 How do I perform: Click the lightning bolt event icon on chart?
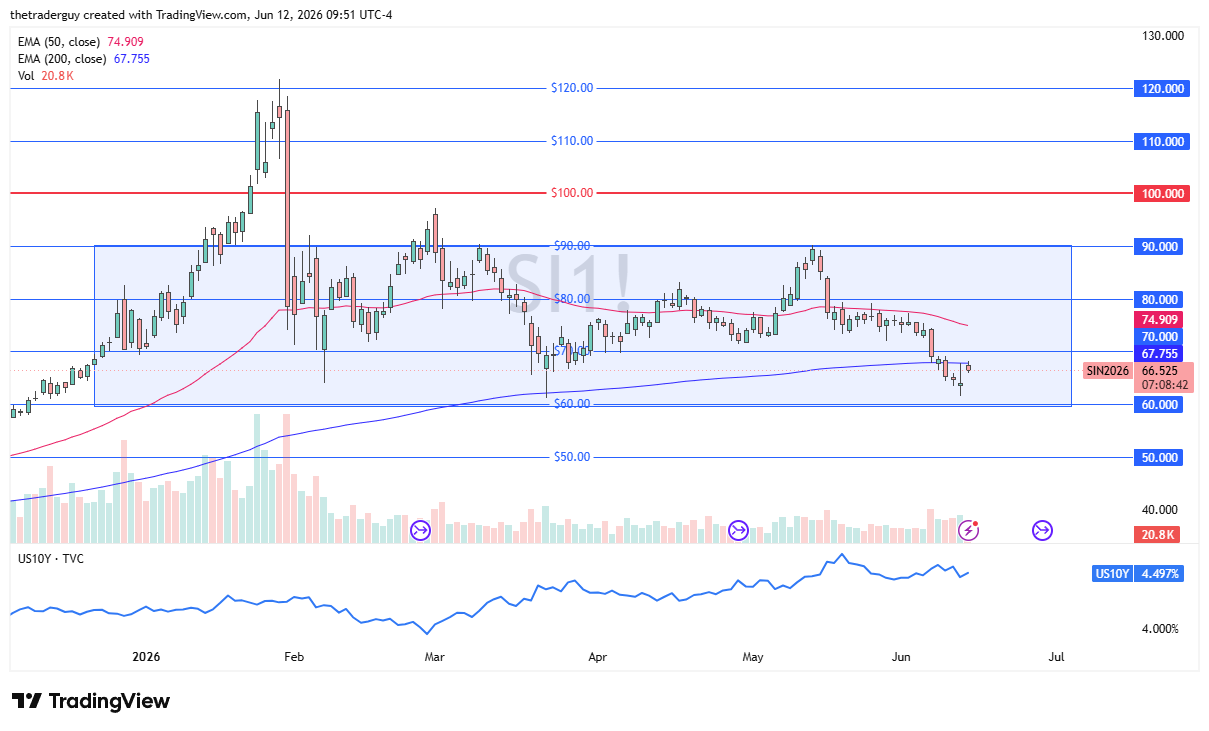tap(969, 530)
